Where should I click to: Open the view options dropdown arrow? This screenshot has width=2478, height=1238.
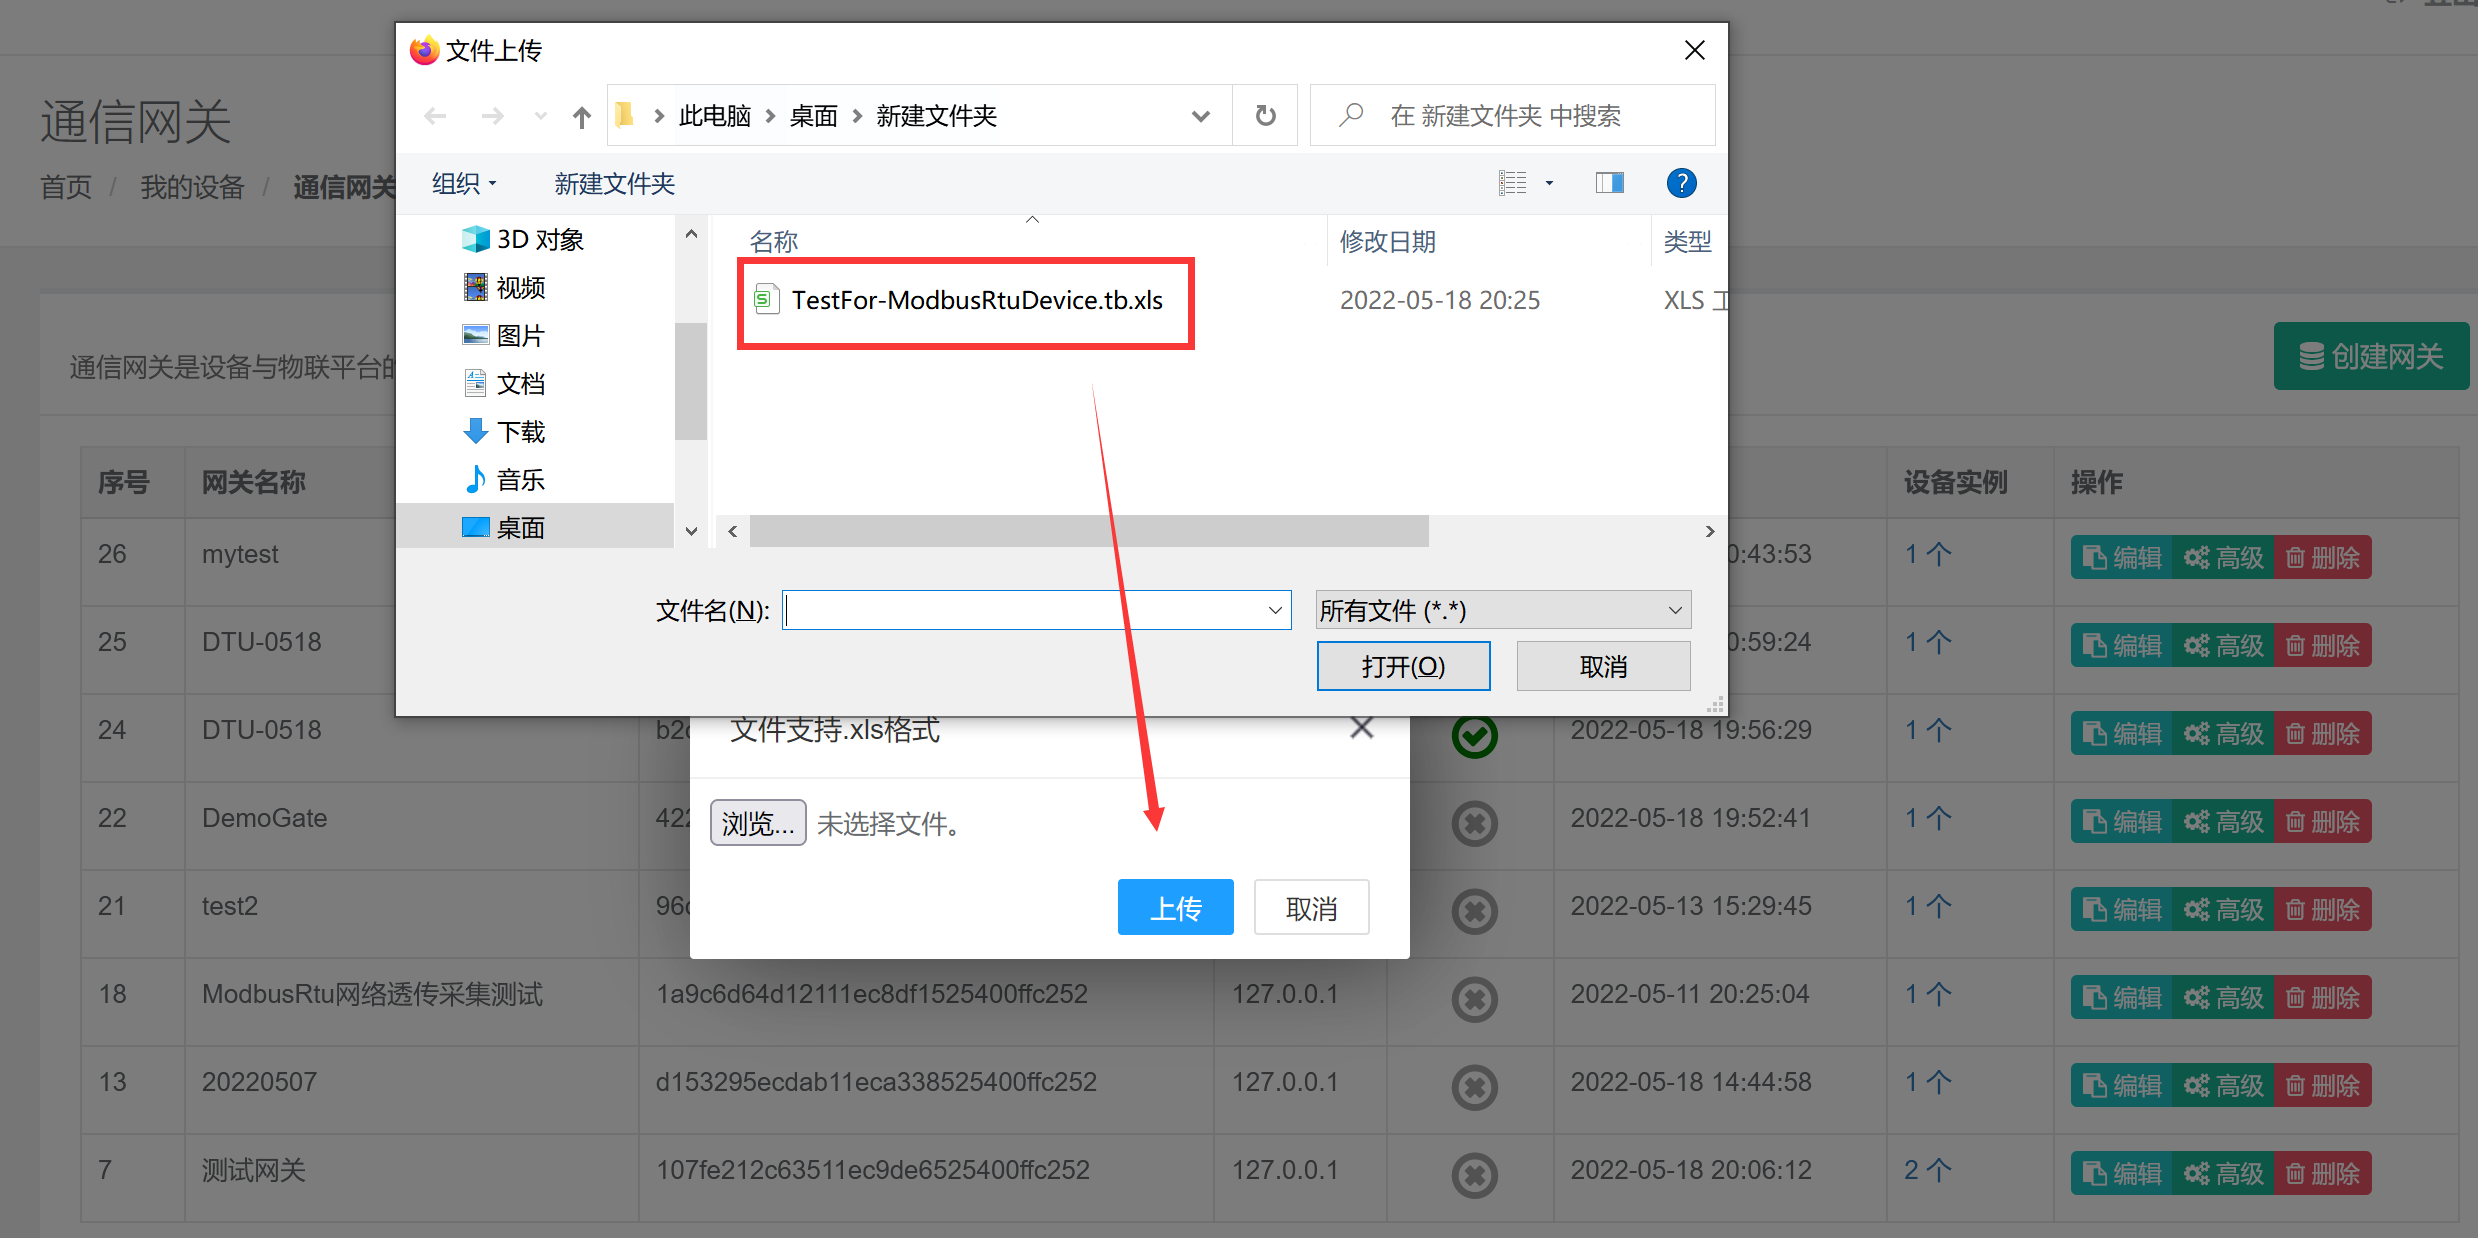click(x=1549, y=183)
